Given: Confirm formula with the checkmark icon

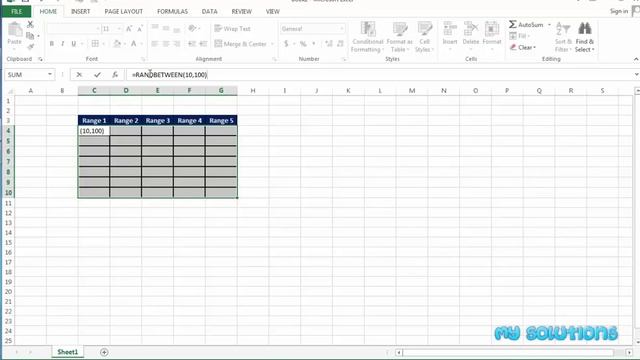Looking at the screenshot, I should point(97,75).
